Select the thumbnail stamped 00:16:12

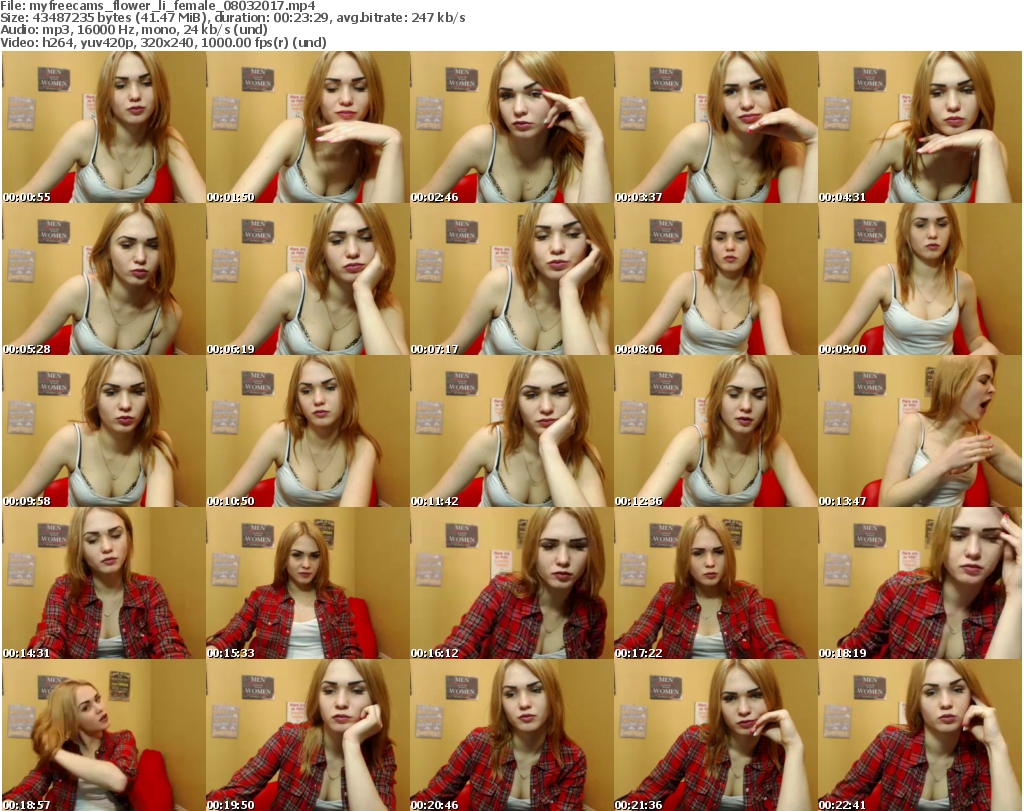click(512, 583)
